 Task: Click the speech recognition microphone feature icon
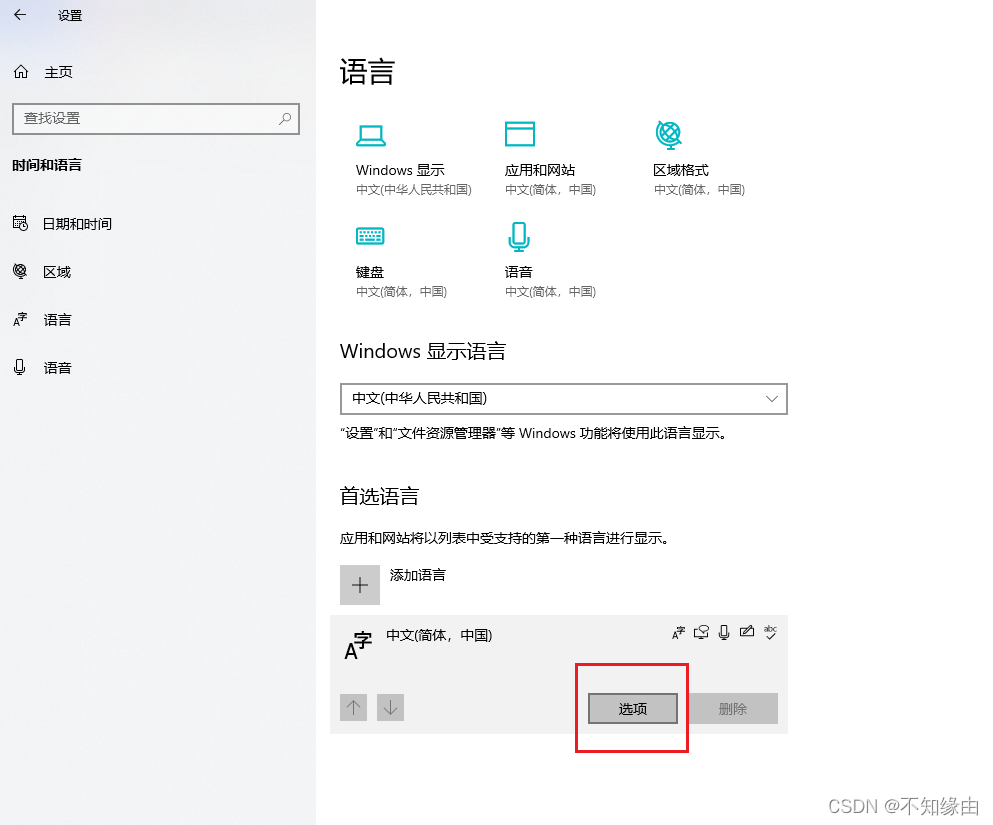[724, 633]
